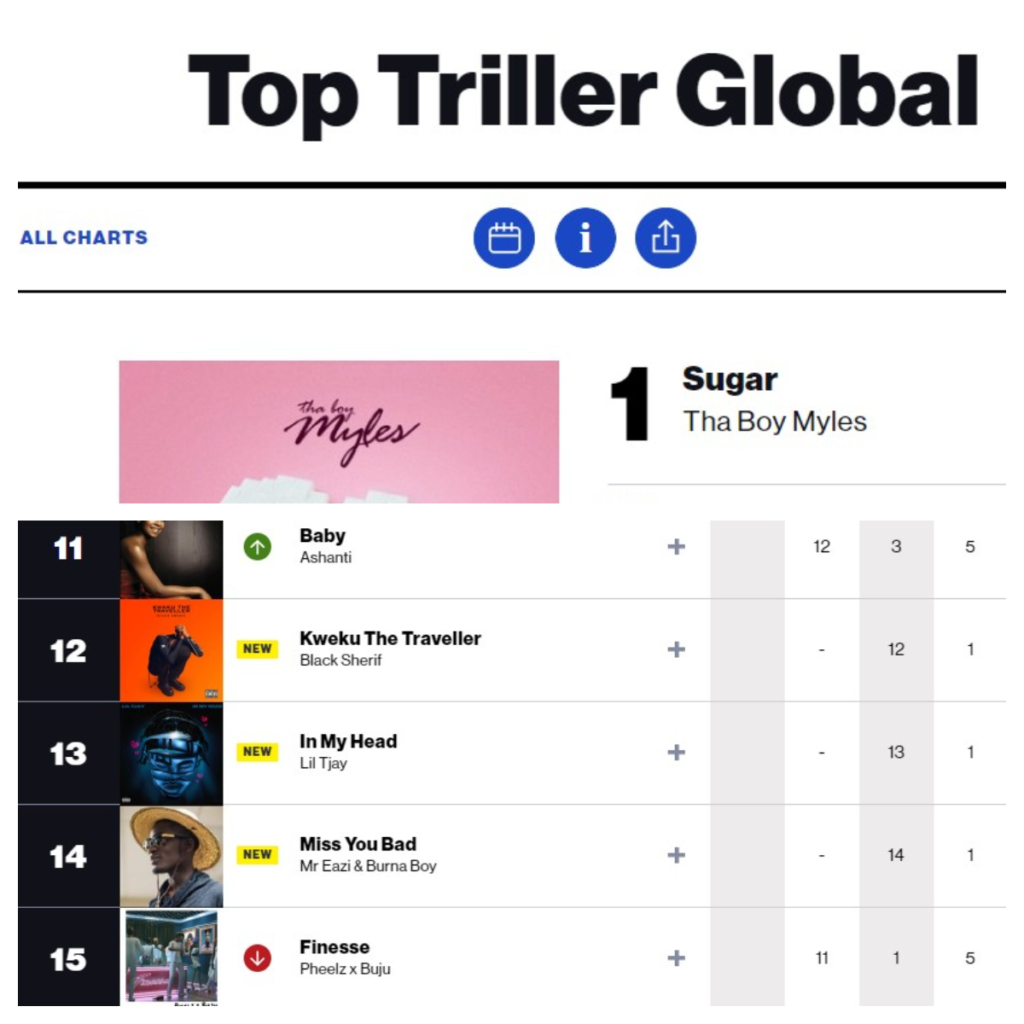Expand the Baby row plus icon
Screen dimensions: 1024x1024
click(x=677, y=546)
